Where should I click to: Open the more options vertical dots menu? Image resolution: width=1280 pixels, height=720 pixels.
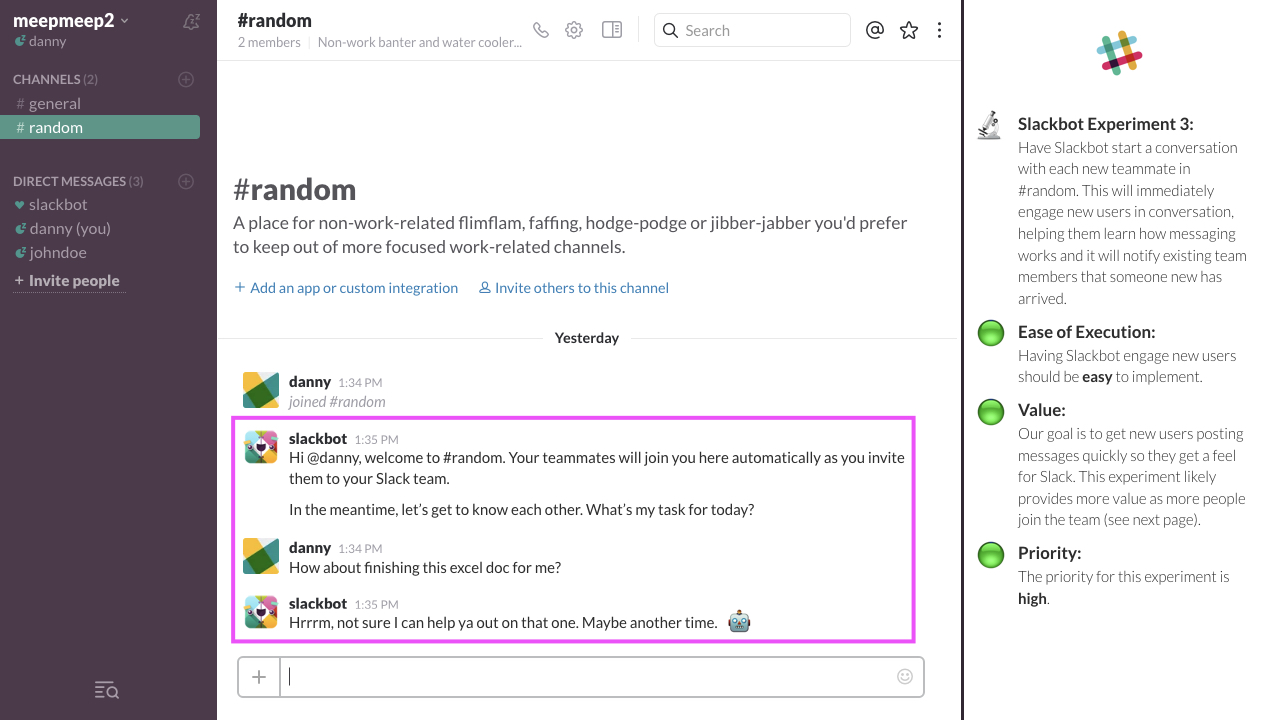click(939, 30)
